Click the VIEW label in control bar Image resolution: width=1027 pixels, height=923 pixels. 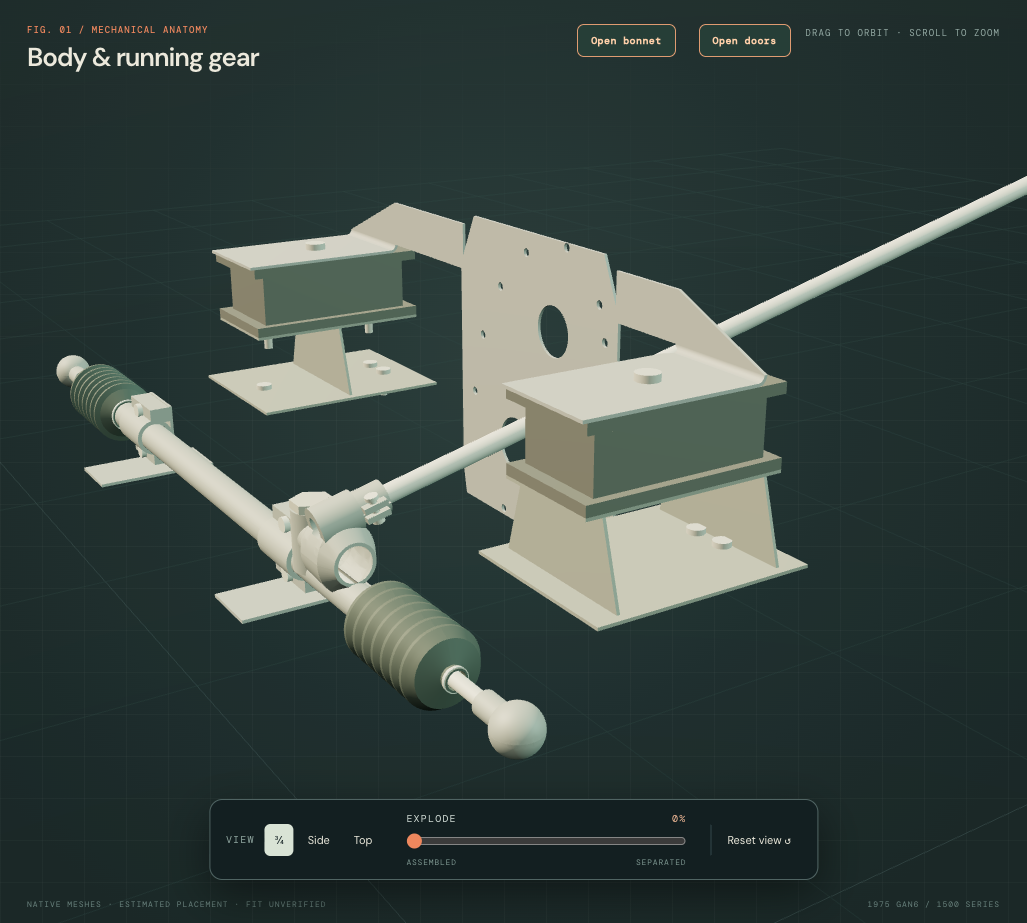(x=240, y=840)
